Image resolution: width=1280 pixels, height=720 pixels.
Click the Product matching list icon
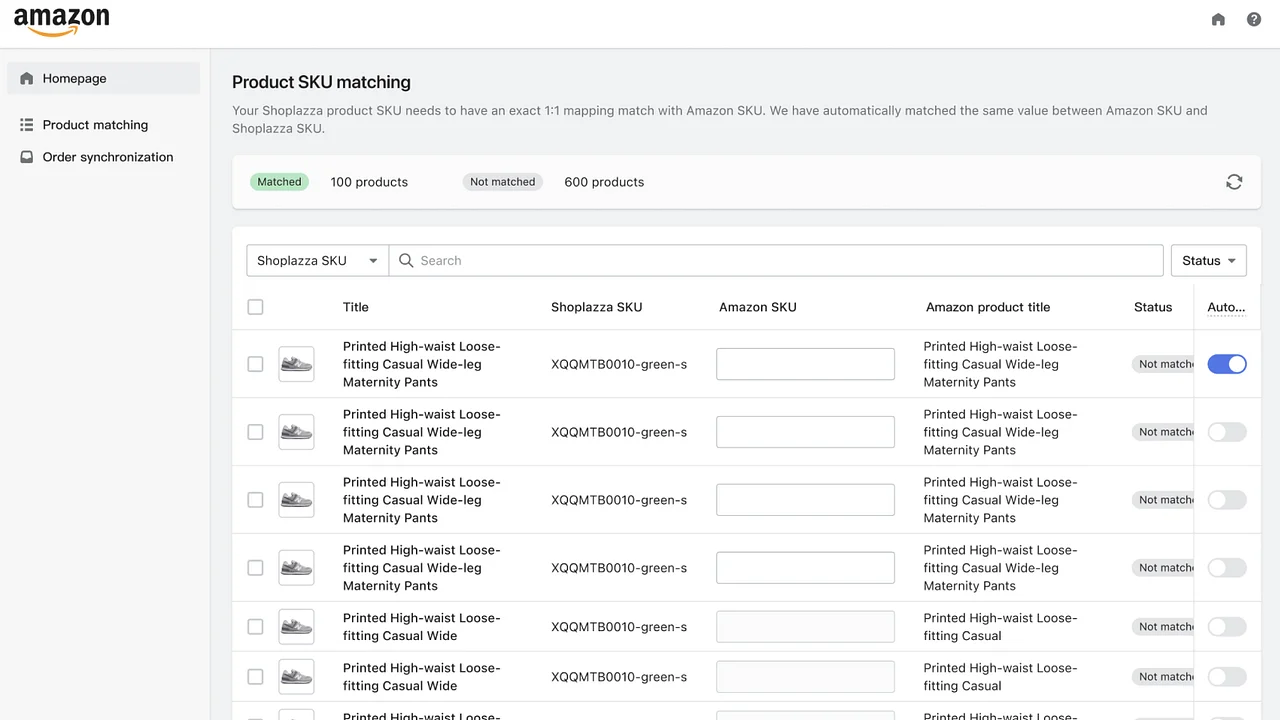point(27,125)
